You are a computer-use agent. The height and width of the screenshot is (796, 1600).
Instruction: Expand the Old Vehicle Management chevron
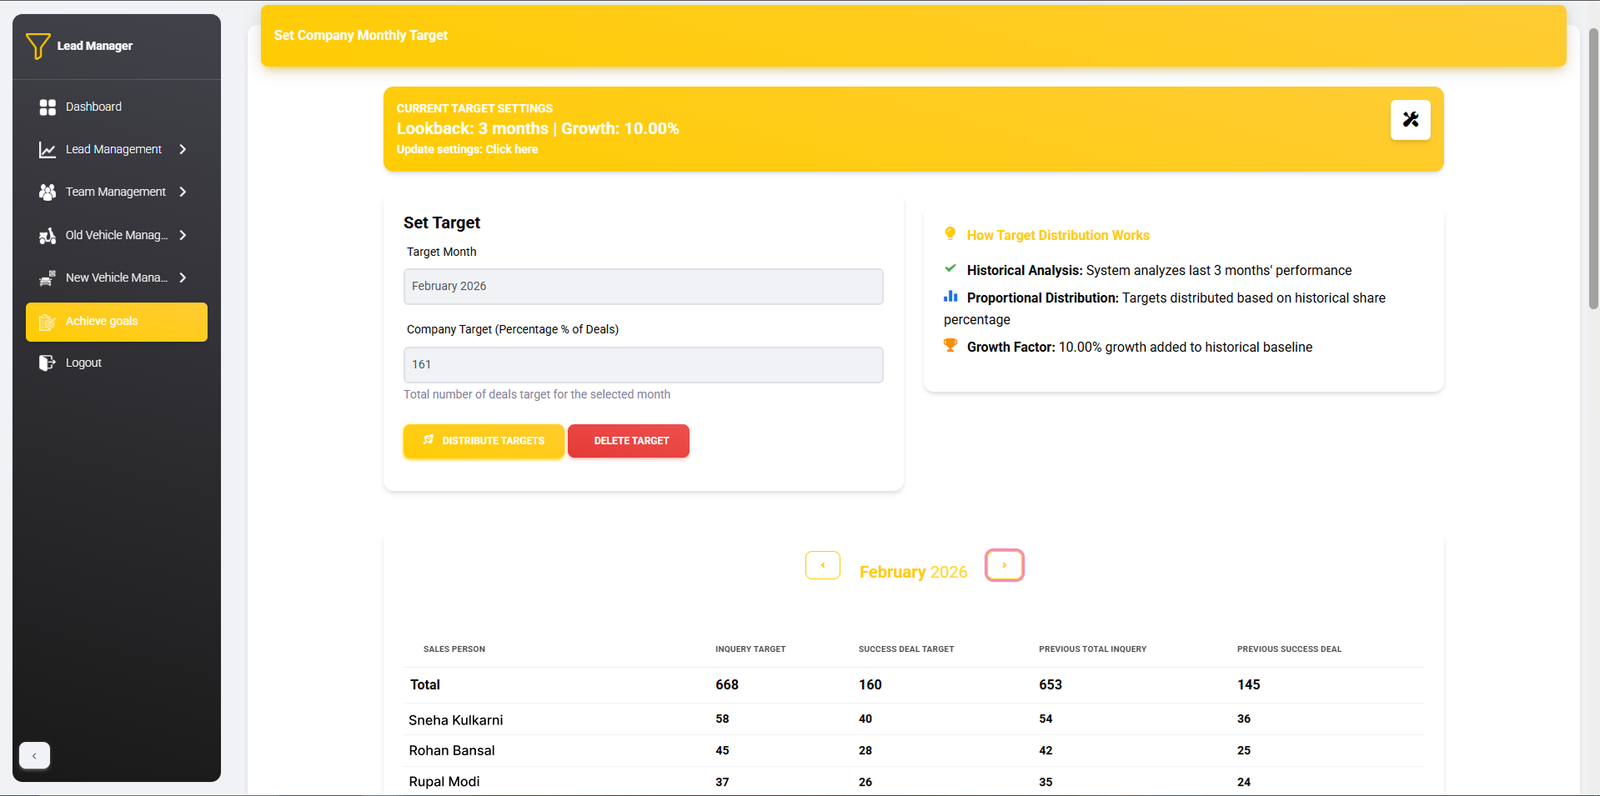[x=183, y=236]
